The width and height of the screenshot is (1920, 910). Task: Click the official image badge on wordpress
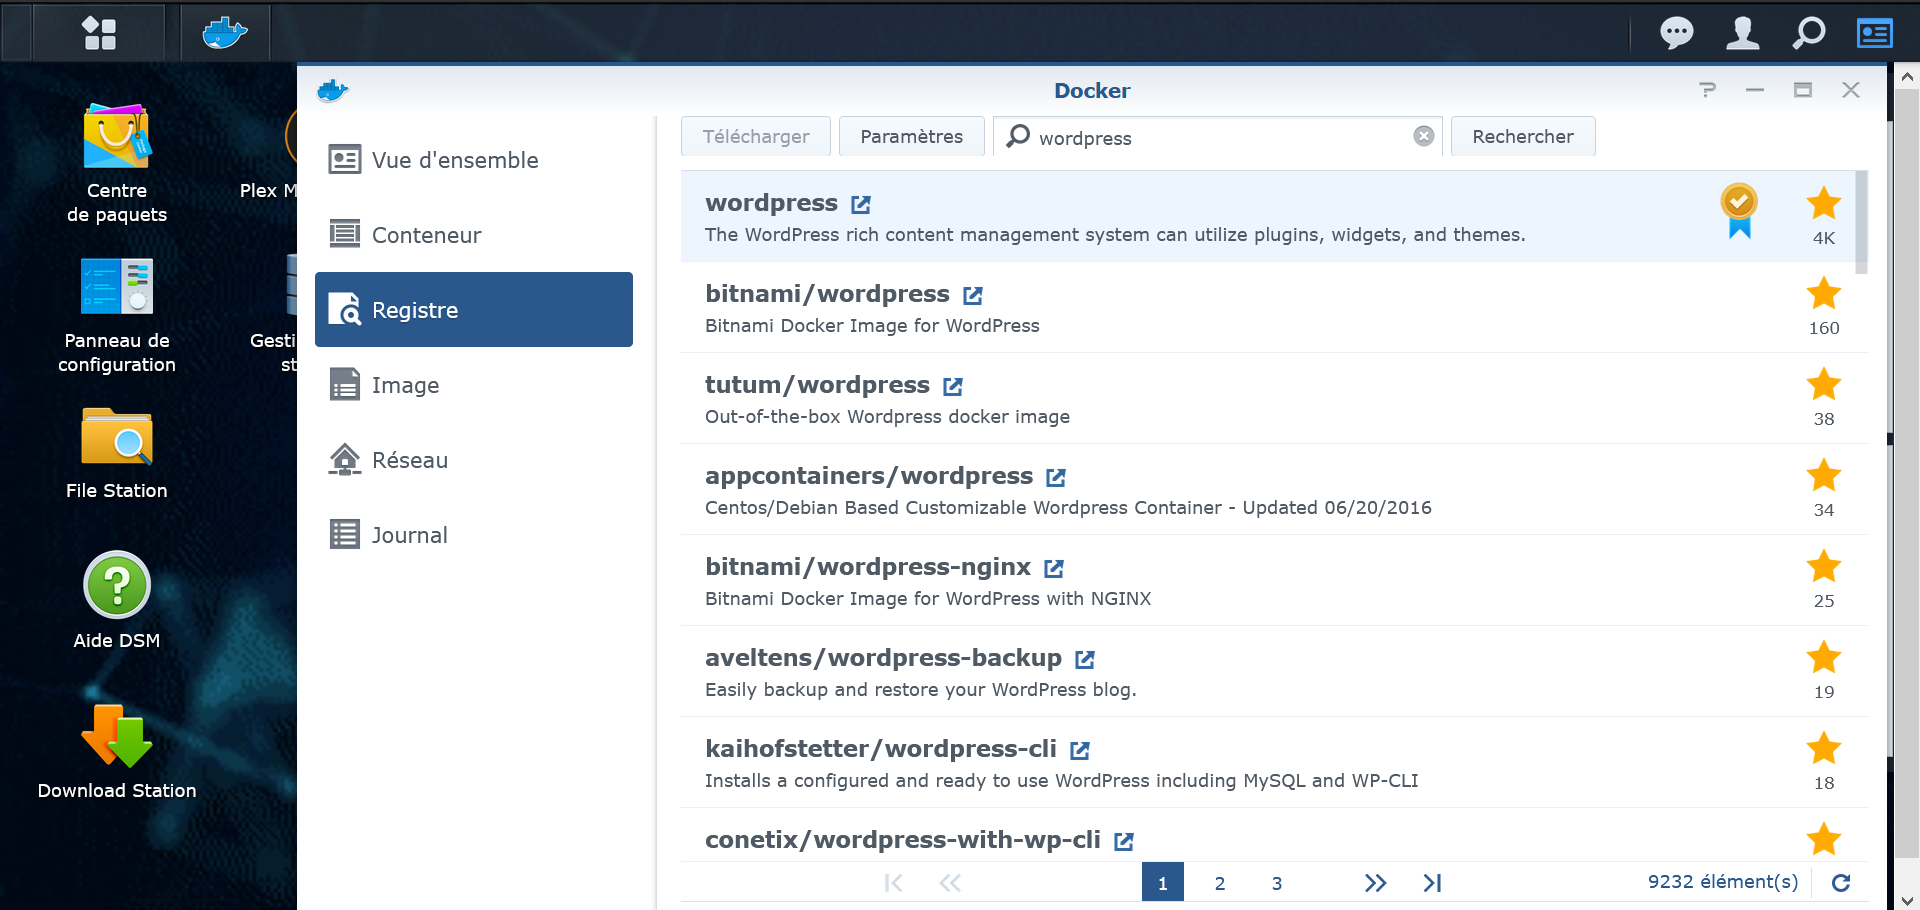click(1739, 210)
